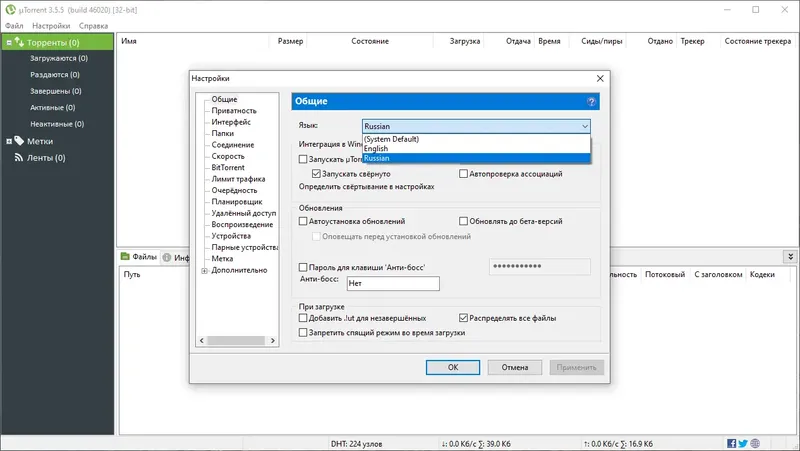Toggle 'Пароль для клавиши Анти-босс' checkbox

(x=303, y=267)
